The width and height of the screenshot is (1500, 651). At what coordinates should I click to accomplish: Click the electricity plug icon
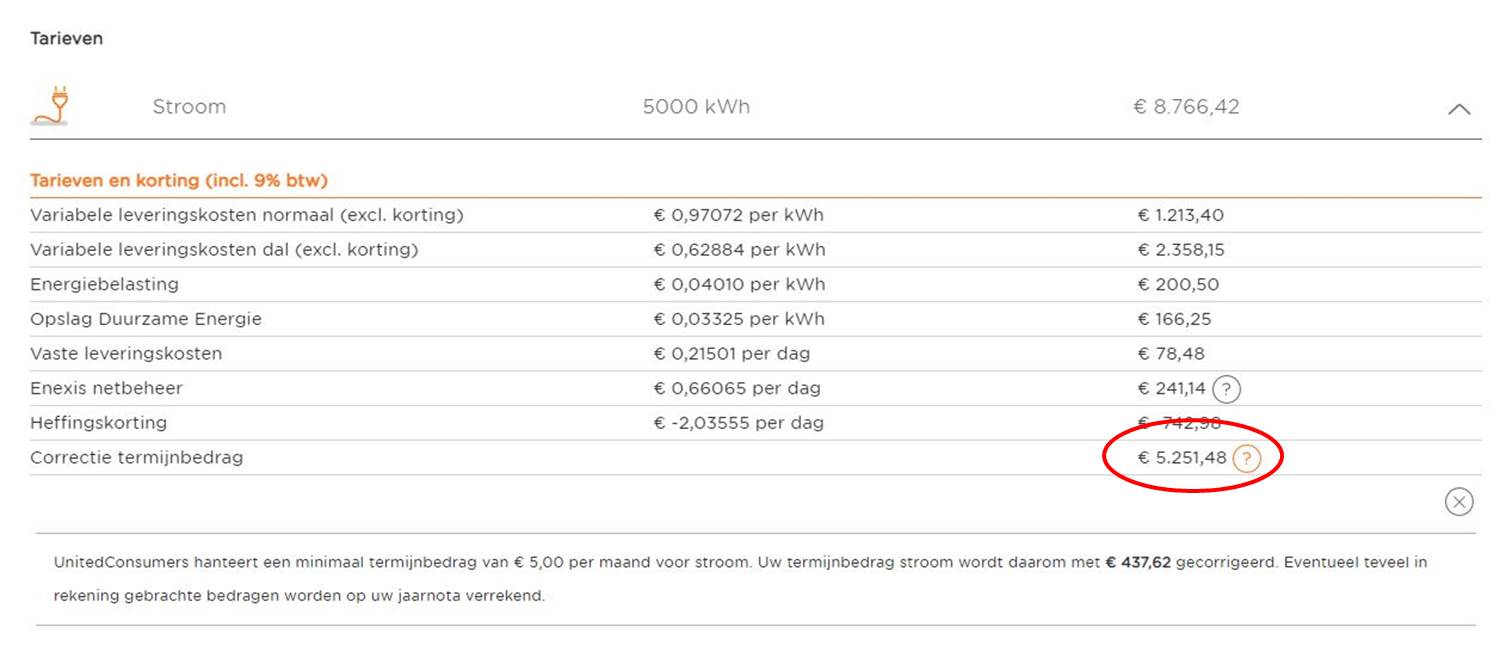coord(51,105)
